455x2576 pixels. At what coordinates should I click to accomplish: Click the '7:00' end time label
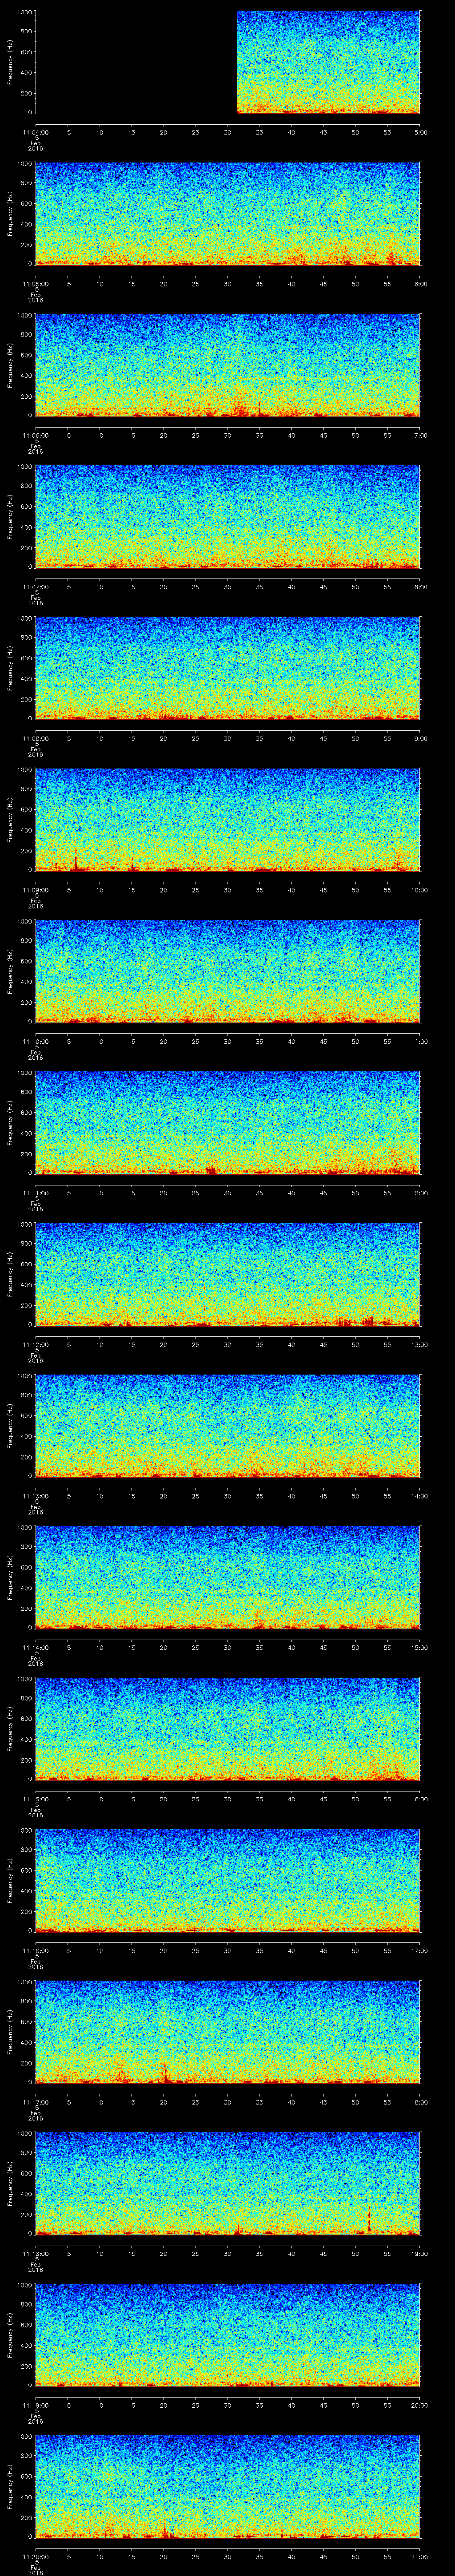point(420,435)
